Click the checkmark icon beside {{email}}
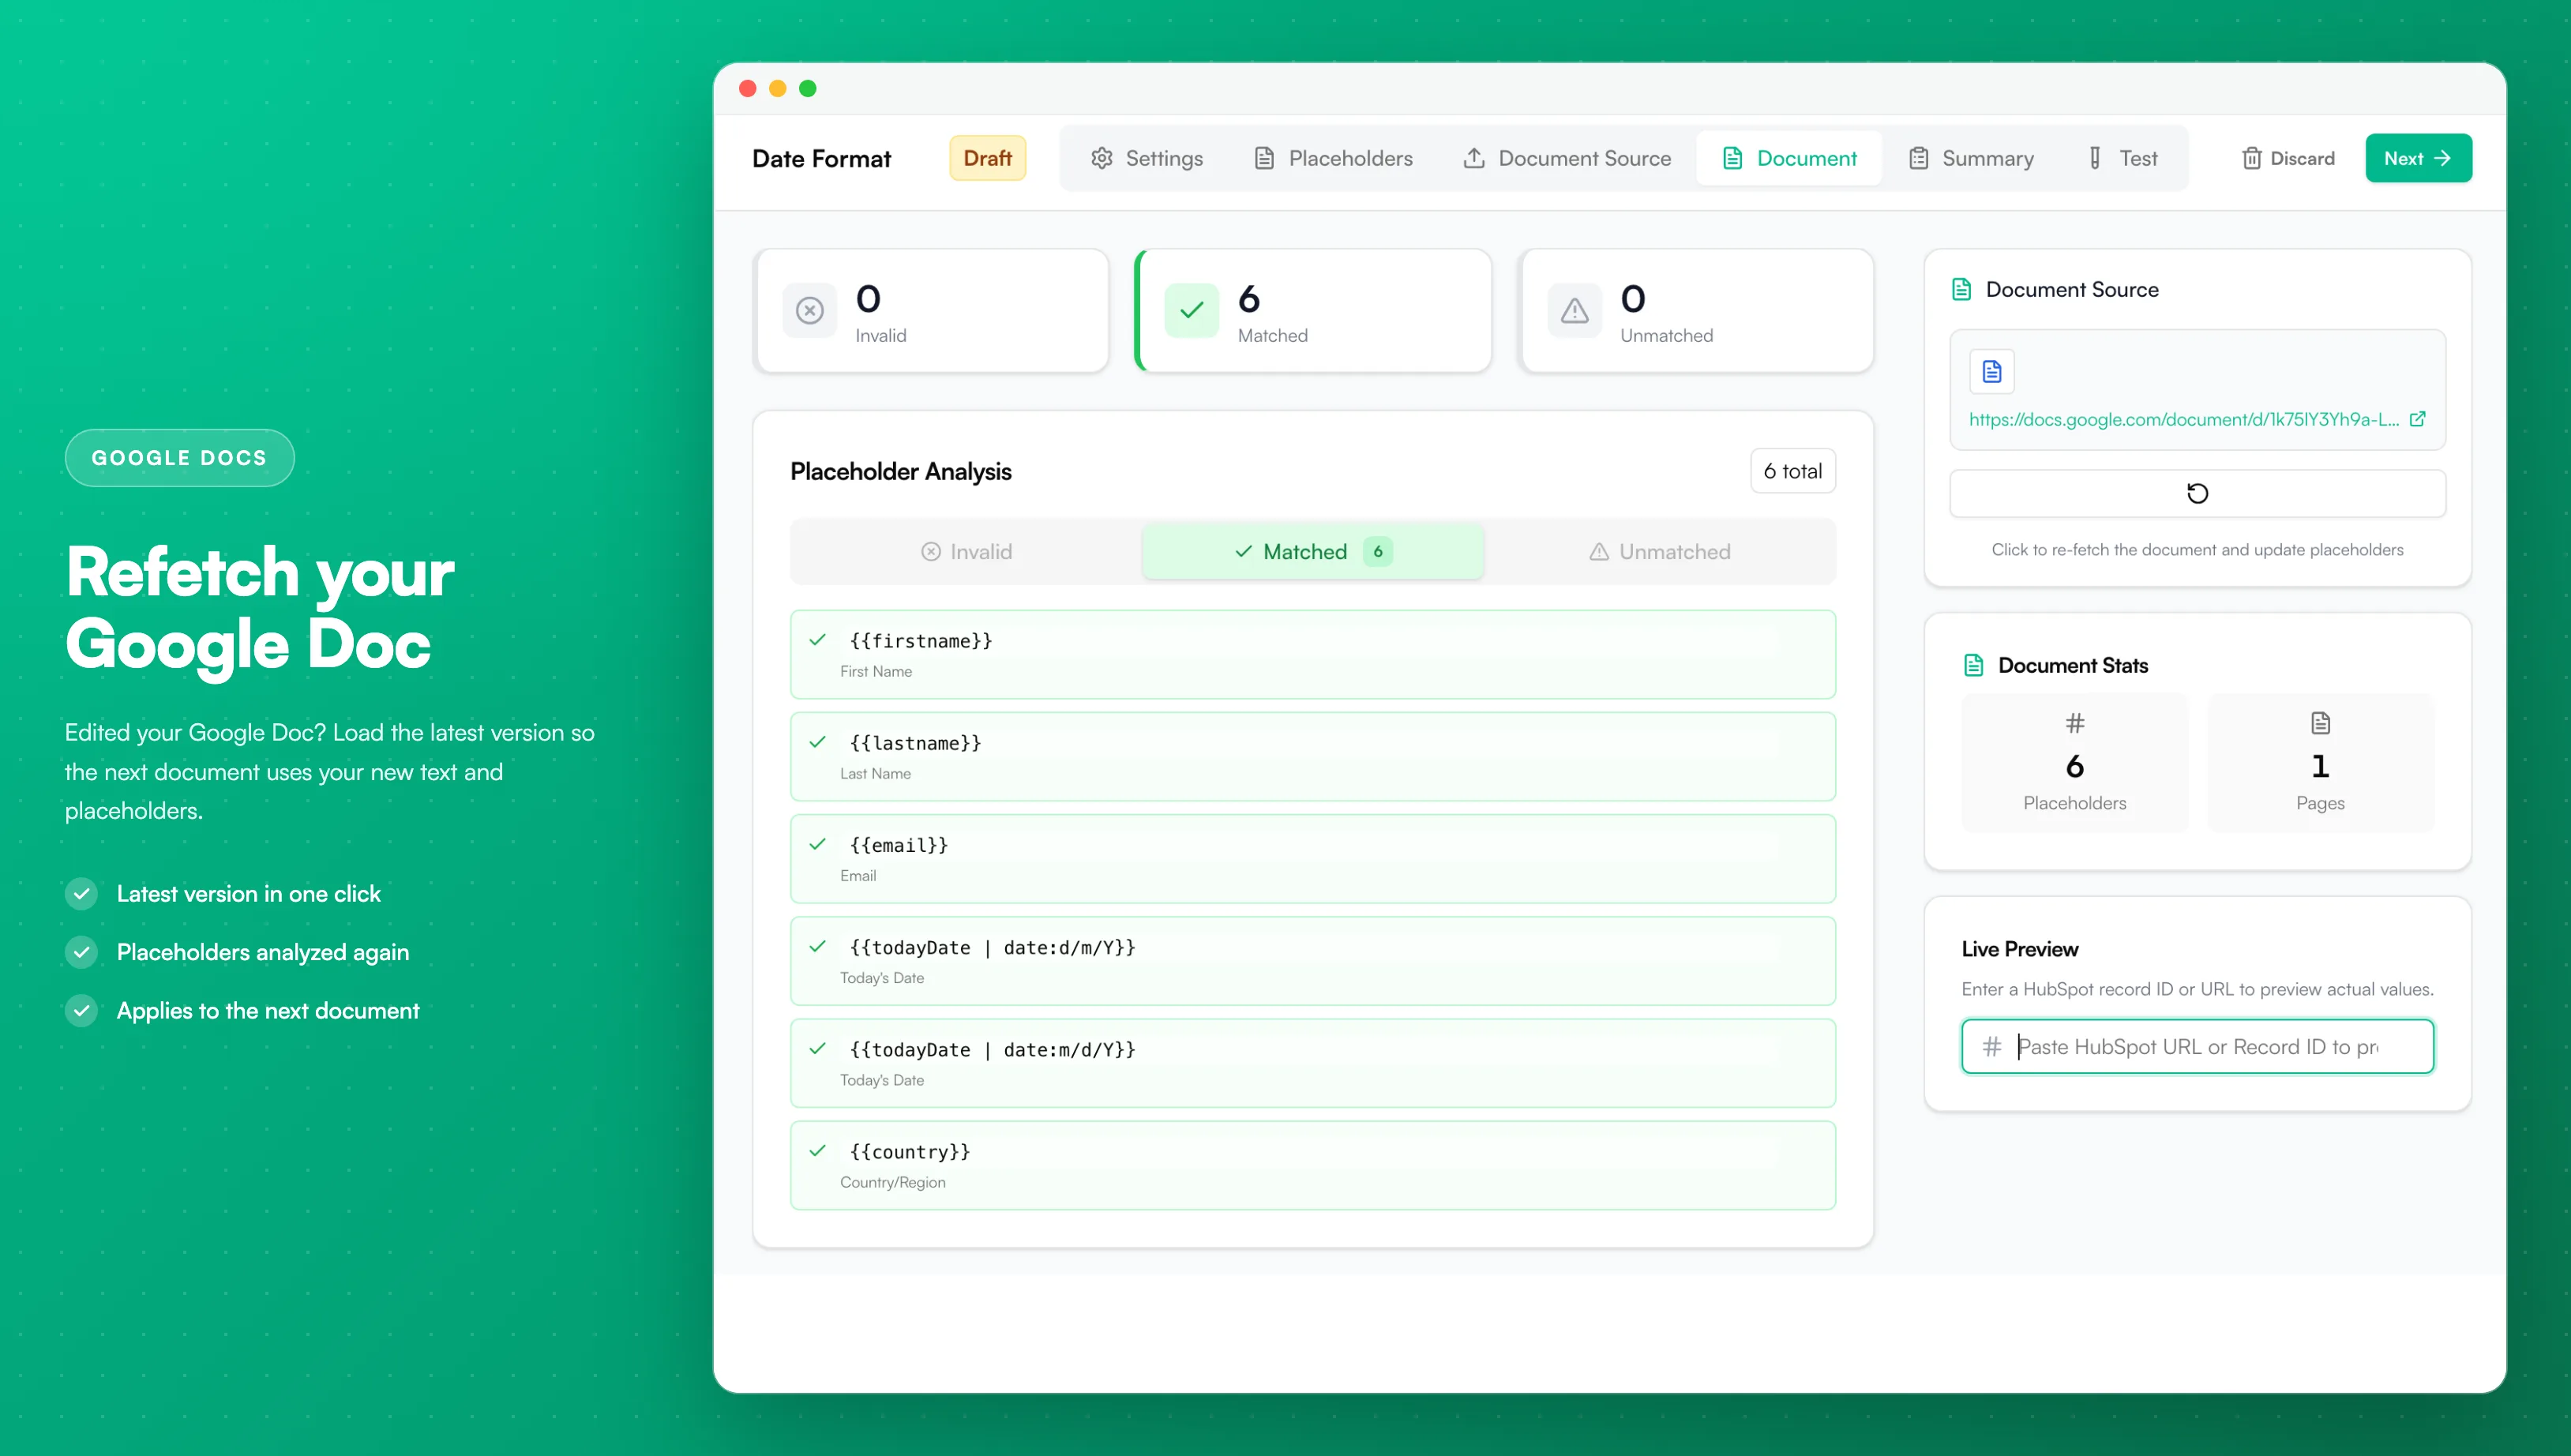This screenshot has width=2571, height=1456. click(x=817, y=844)
